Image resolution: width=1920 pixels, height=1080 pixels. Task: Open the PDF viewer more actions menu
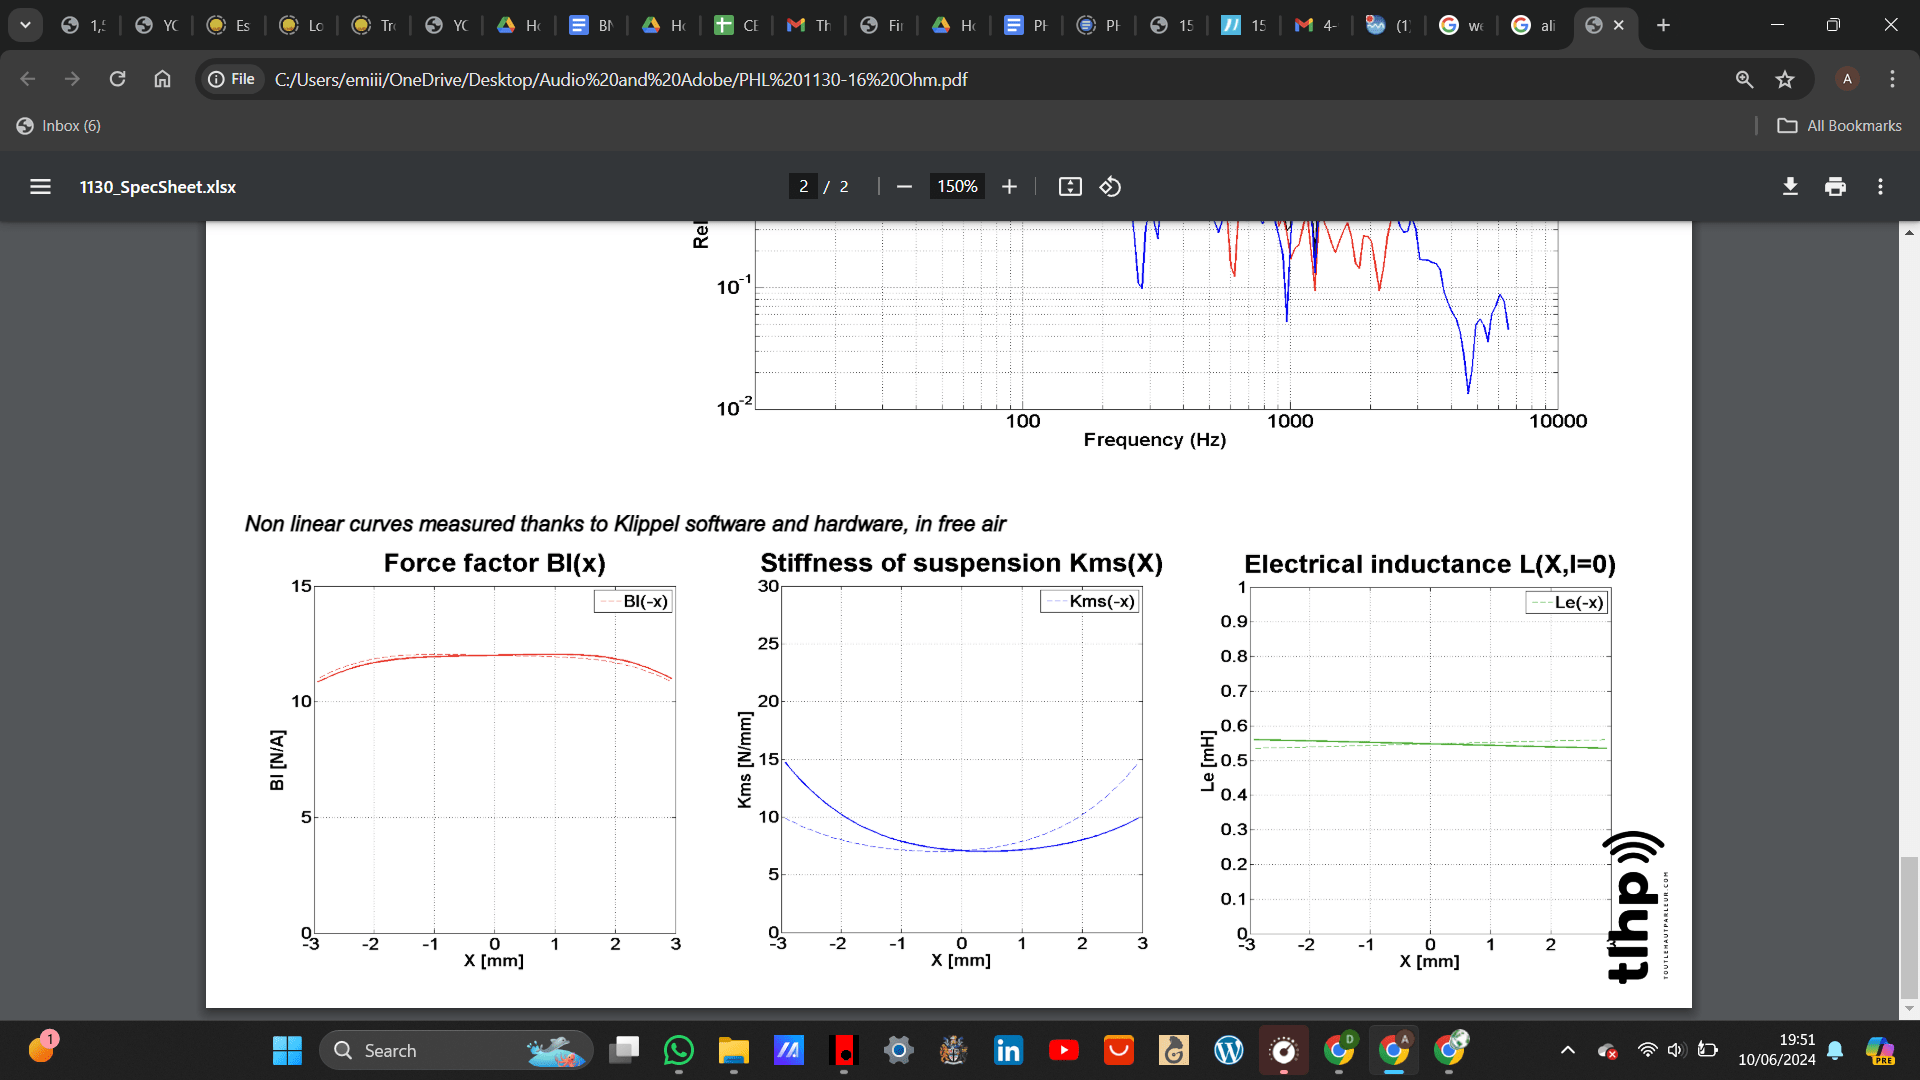pos(1880,187)
